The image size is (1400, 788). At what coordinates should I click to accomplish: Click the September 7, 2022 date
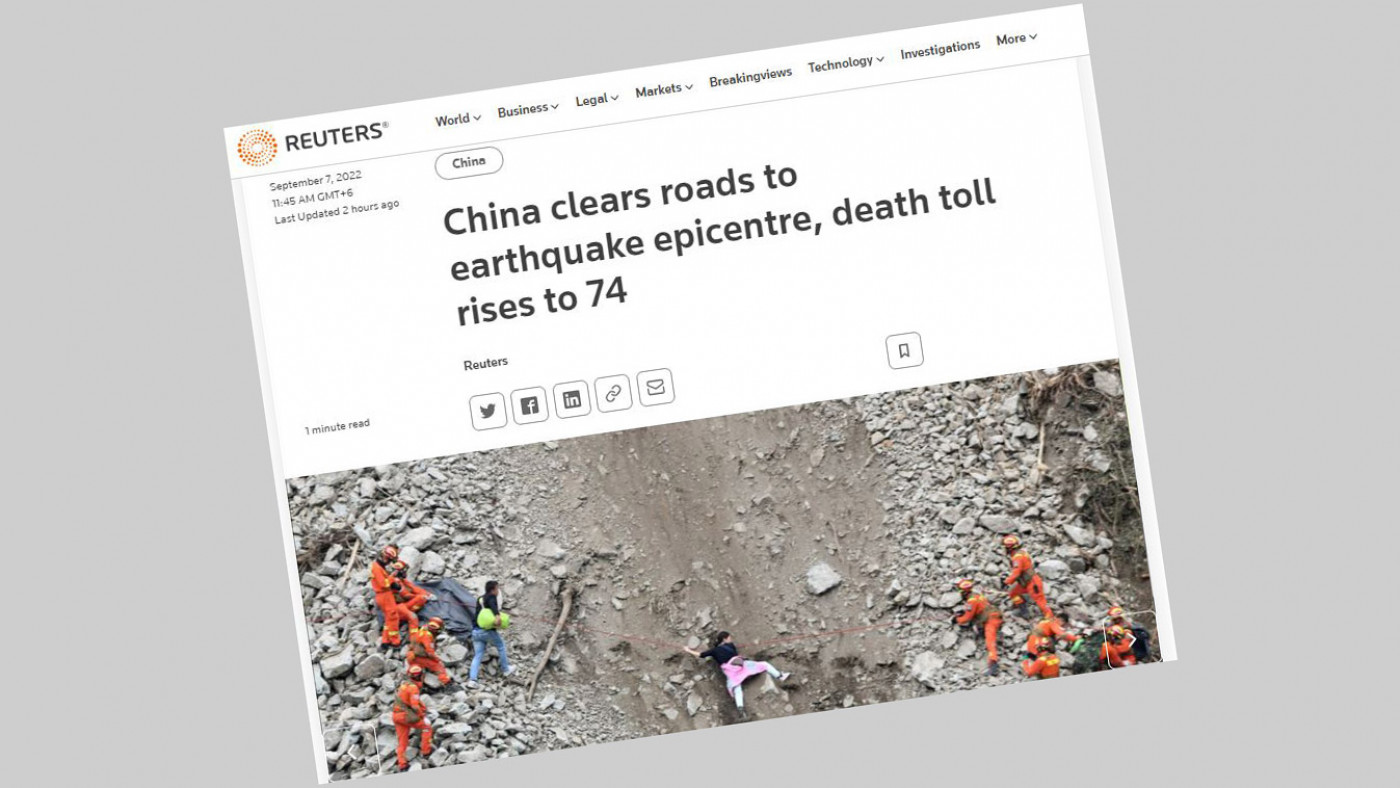click(x=315, y=181)
